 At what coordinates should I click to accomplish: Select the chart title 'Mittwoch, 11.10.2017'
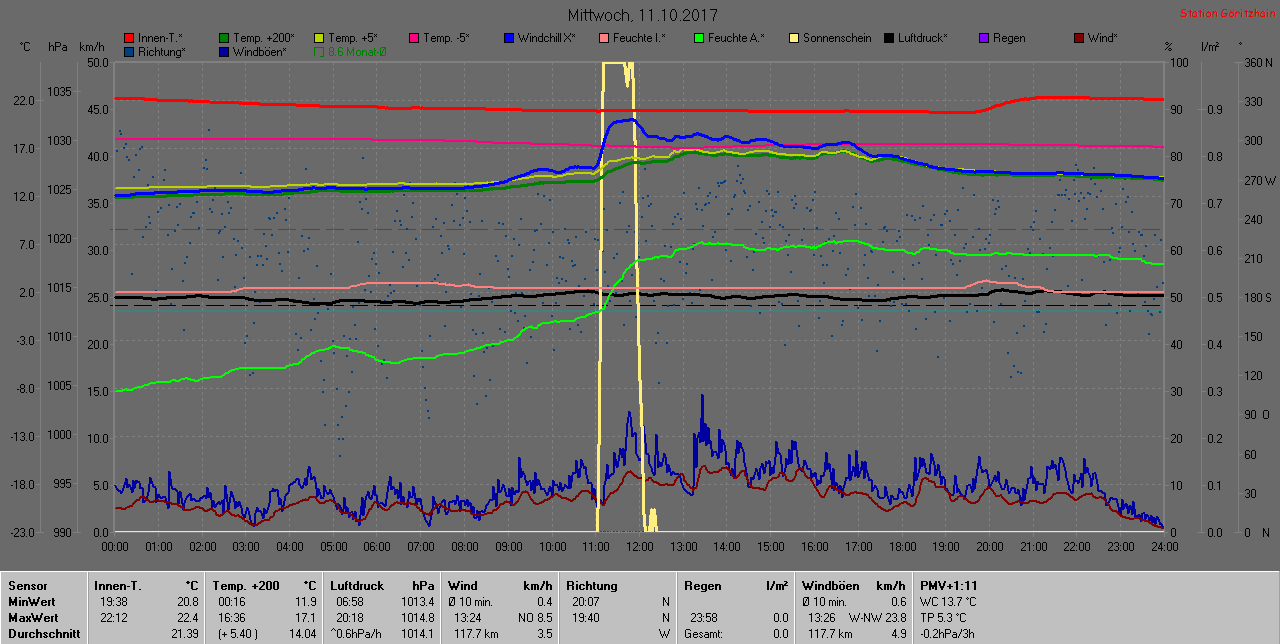tap(642, 15)
